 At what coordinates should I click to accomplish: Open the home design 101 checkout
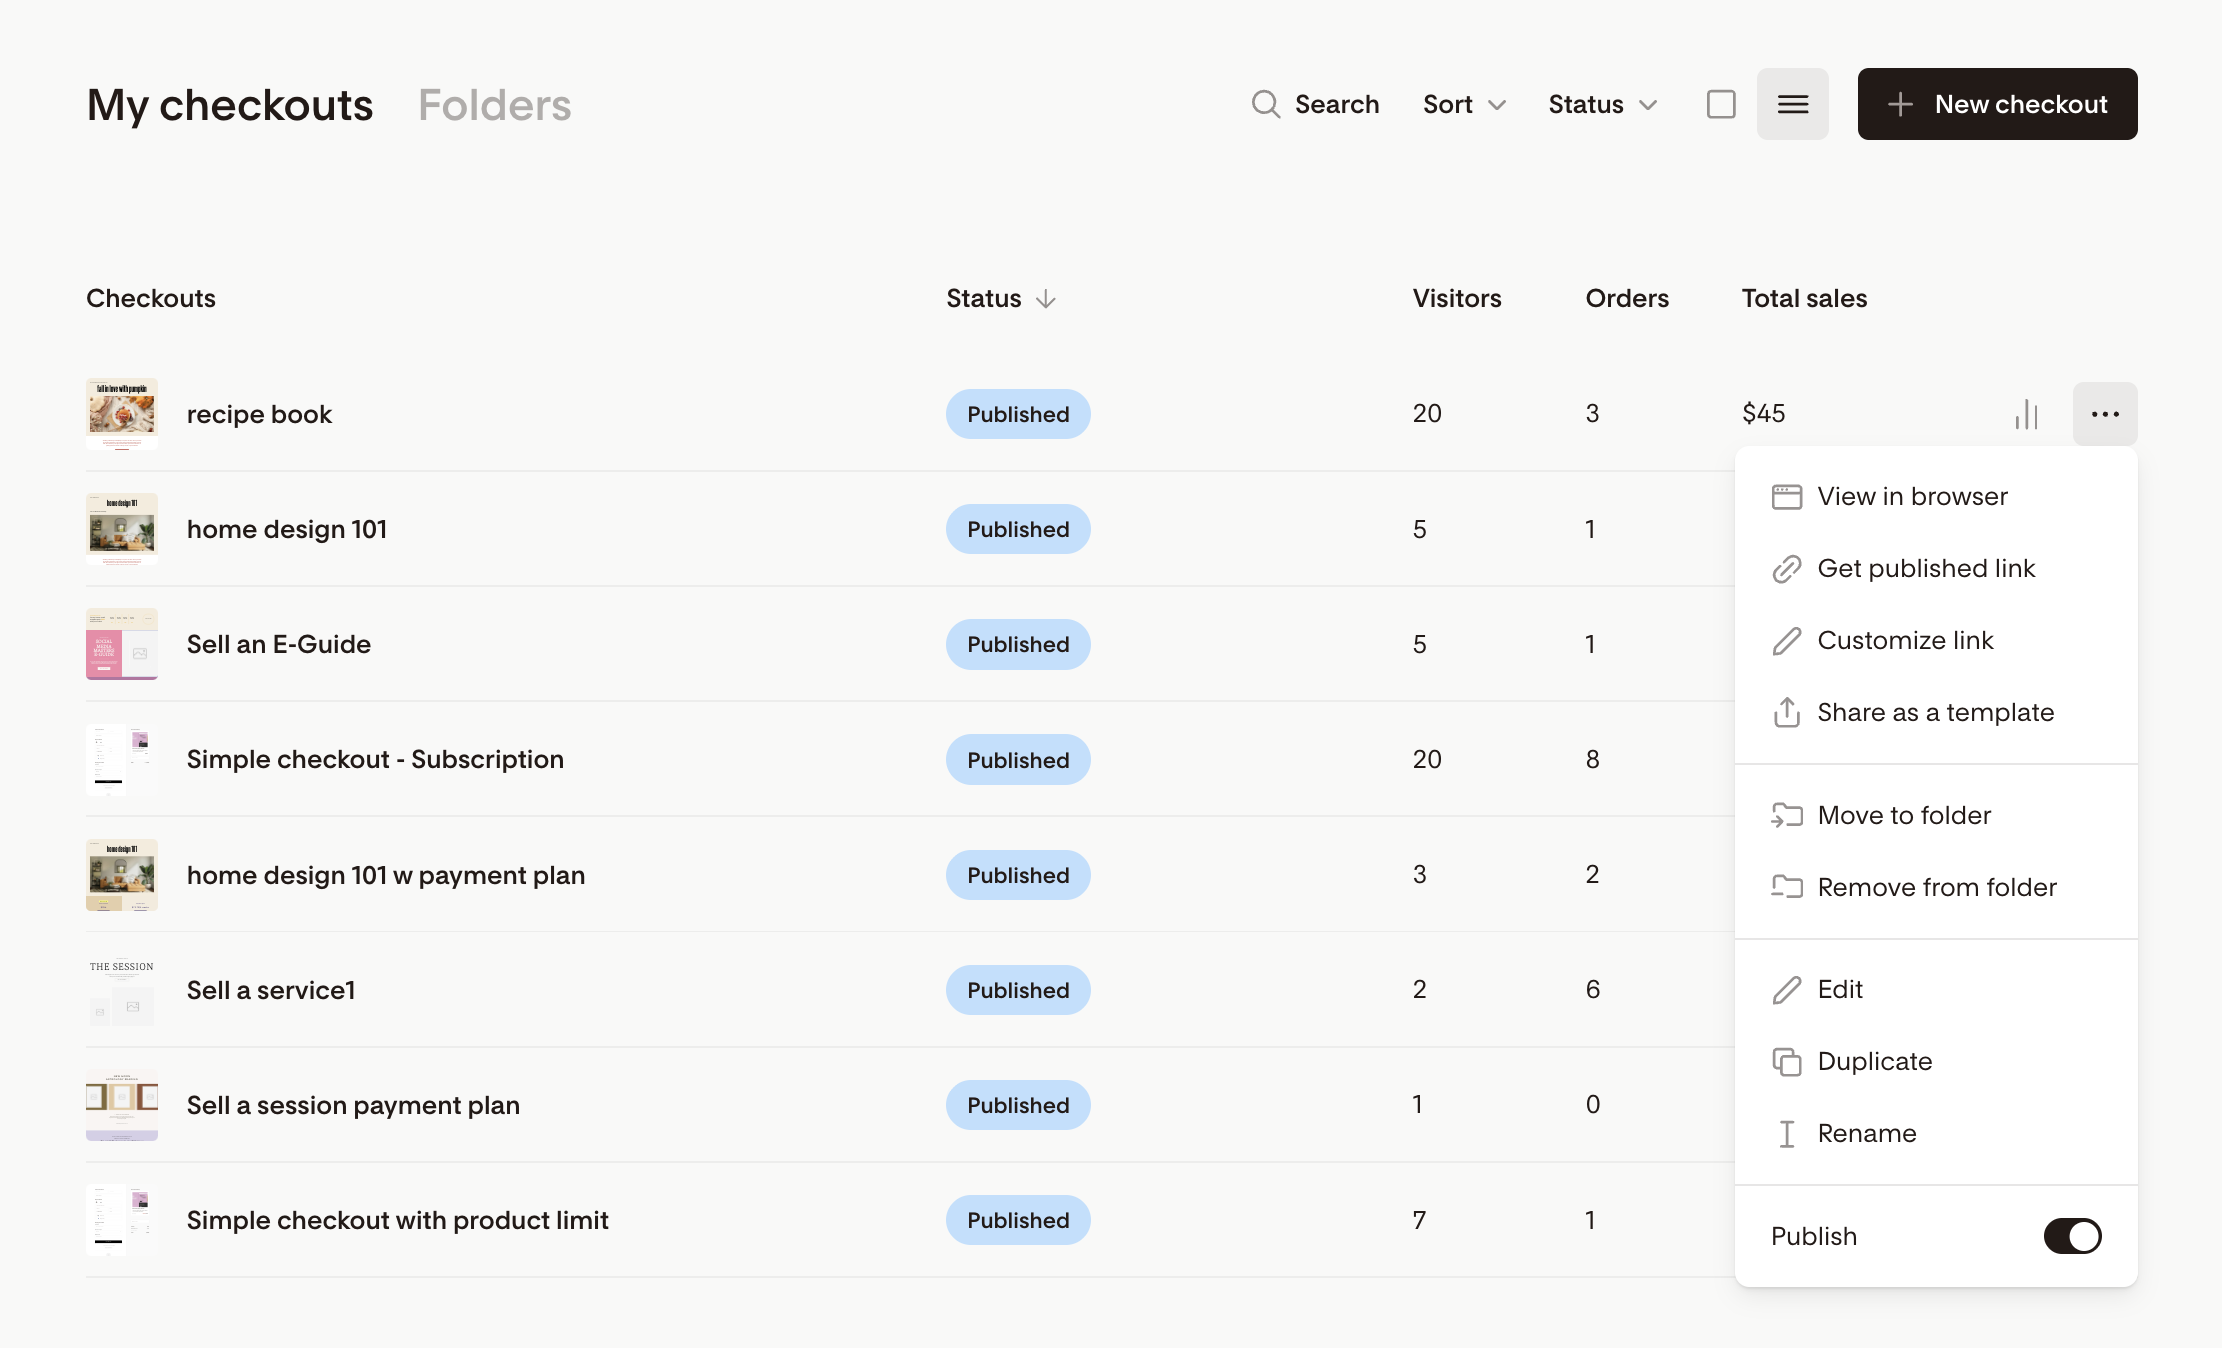pyautogui.click(x=286, y=529)
